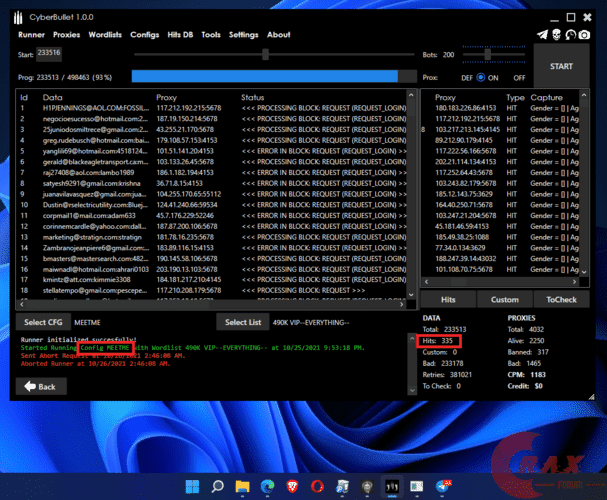Click left arrow of data list horizontal scrollbar
This screenshot has height=500, width=607.
[x=22, y=305]
